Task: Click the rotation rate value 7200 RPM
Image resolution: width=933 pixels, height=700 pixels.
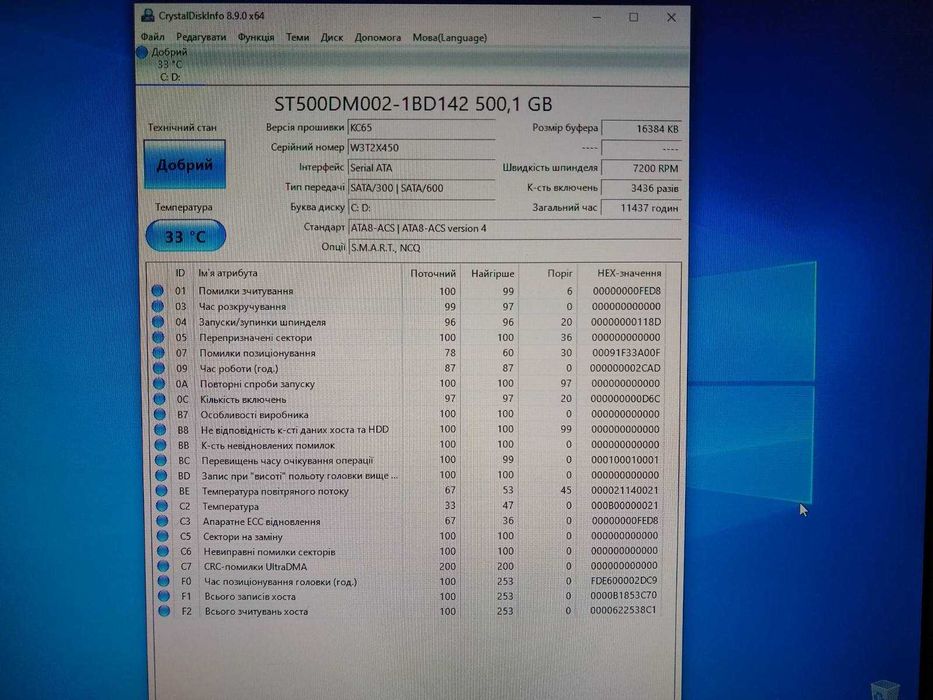Action: click(641, 168)
